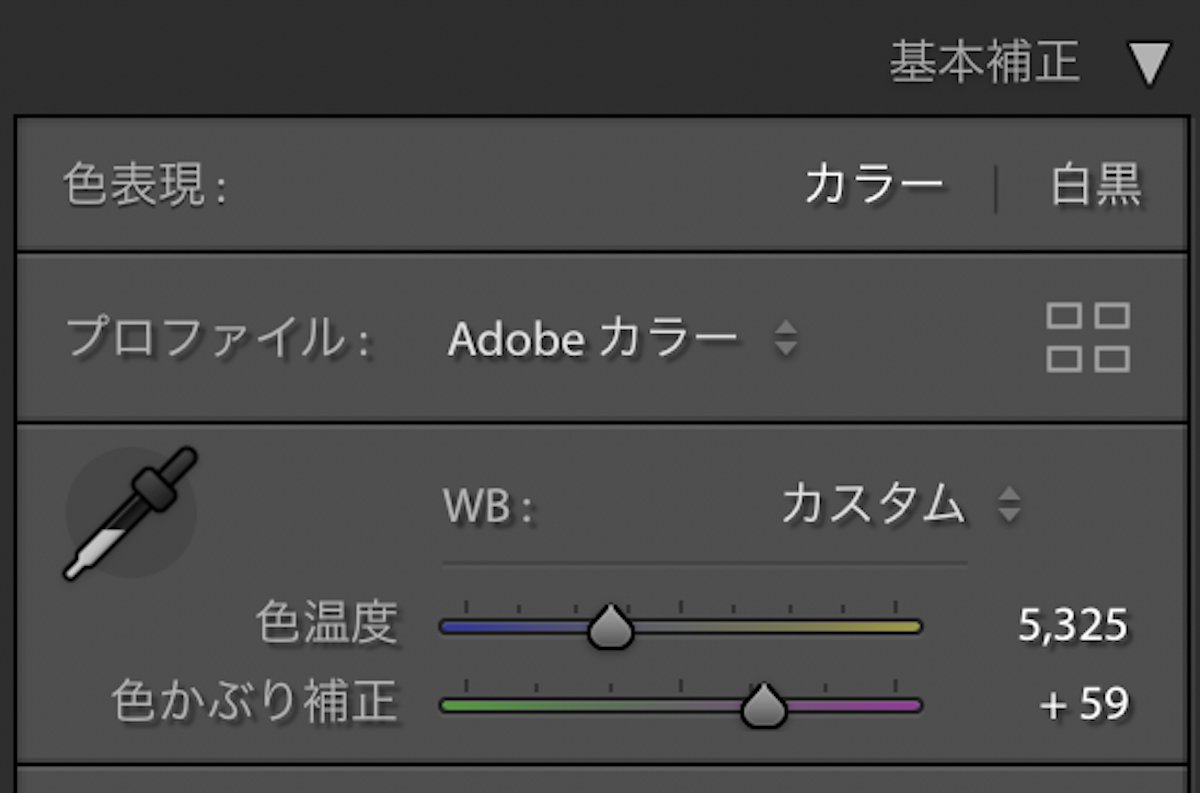
Task: Click the 基本補正 panel title
Action: (x=985, y=63)
